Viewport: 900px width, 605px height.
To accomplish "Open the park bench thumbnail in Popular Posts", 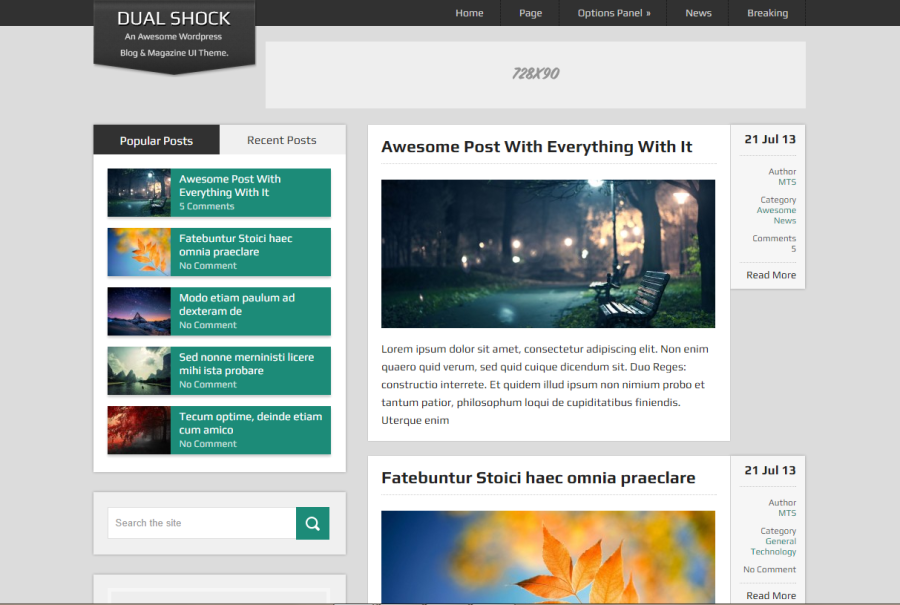I will 139,192.
